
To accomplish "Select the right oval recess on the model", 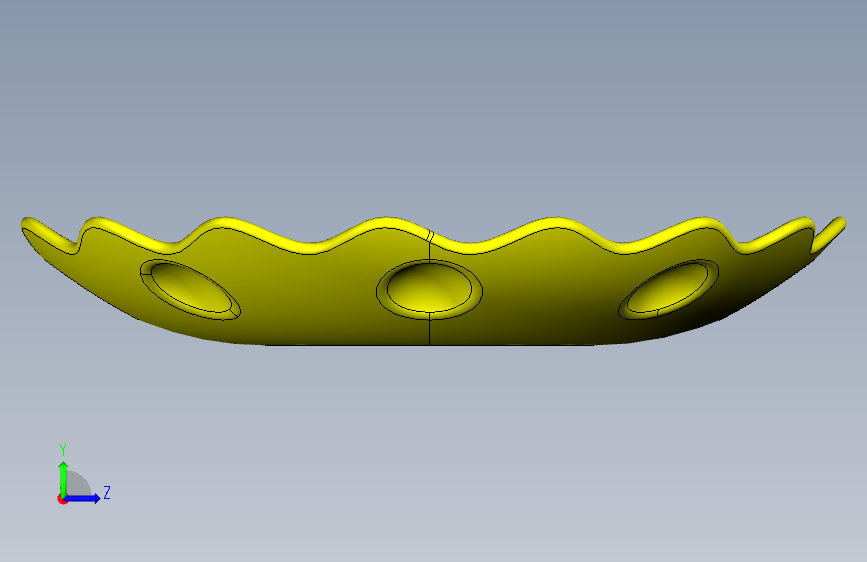I will (668, 289).
